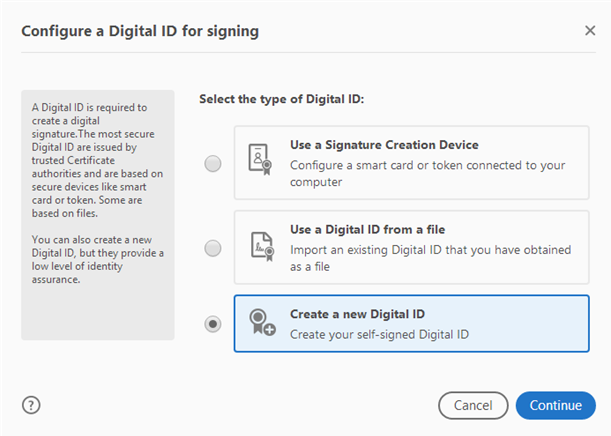The image size is (611, 436).
Task: Click the "Create your self-signed Digital ID" description
Action: pyautogui.click(x=379, y=334)
